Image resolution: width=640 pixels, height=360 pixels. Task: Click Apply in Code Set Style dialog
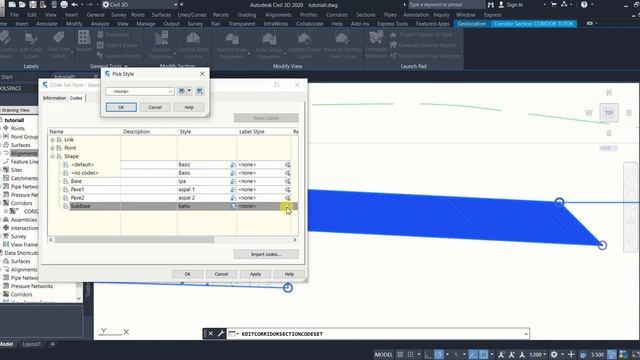point(255,274)
